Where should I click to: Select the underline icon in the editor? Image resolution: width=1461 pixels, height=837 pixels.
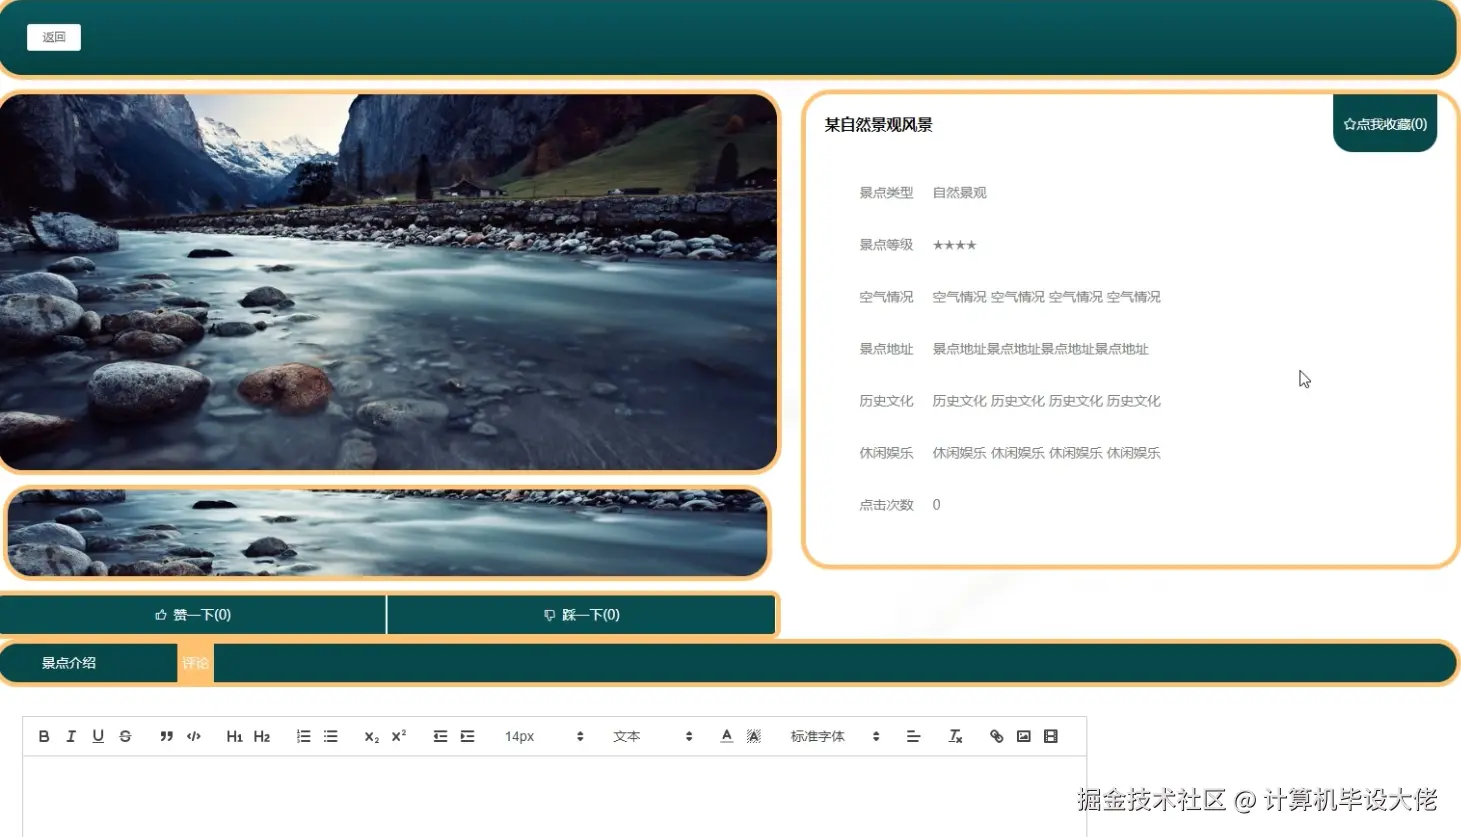click(98, 736)
